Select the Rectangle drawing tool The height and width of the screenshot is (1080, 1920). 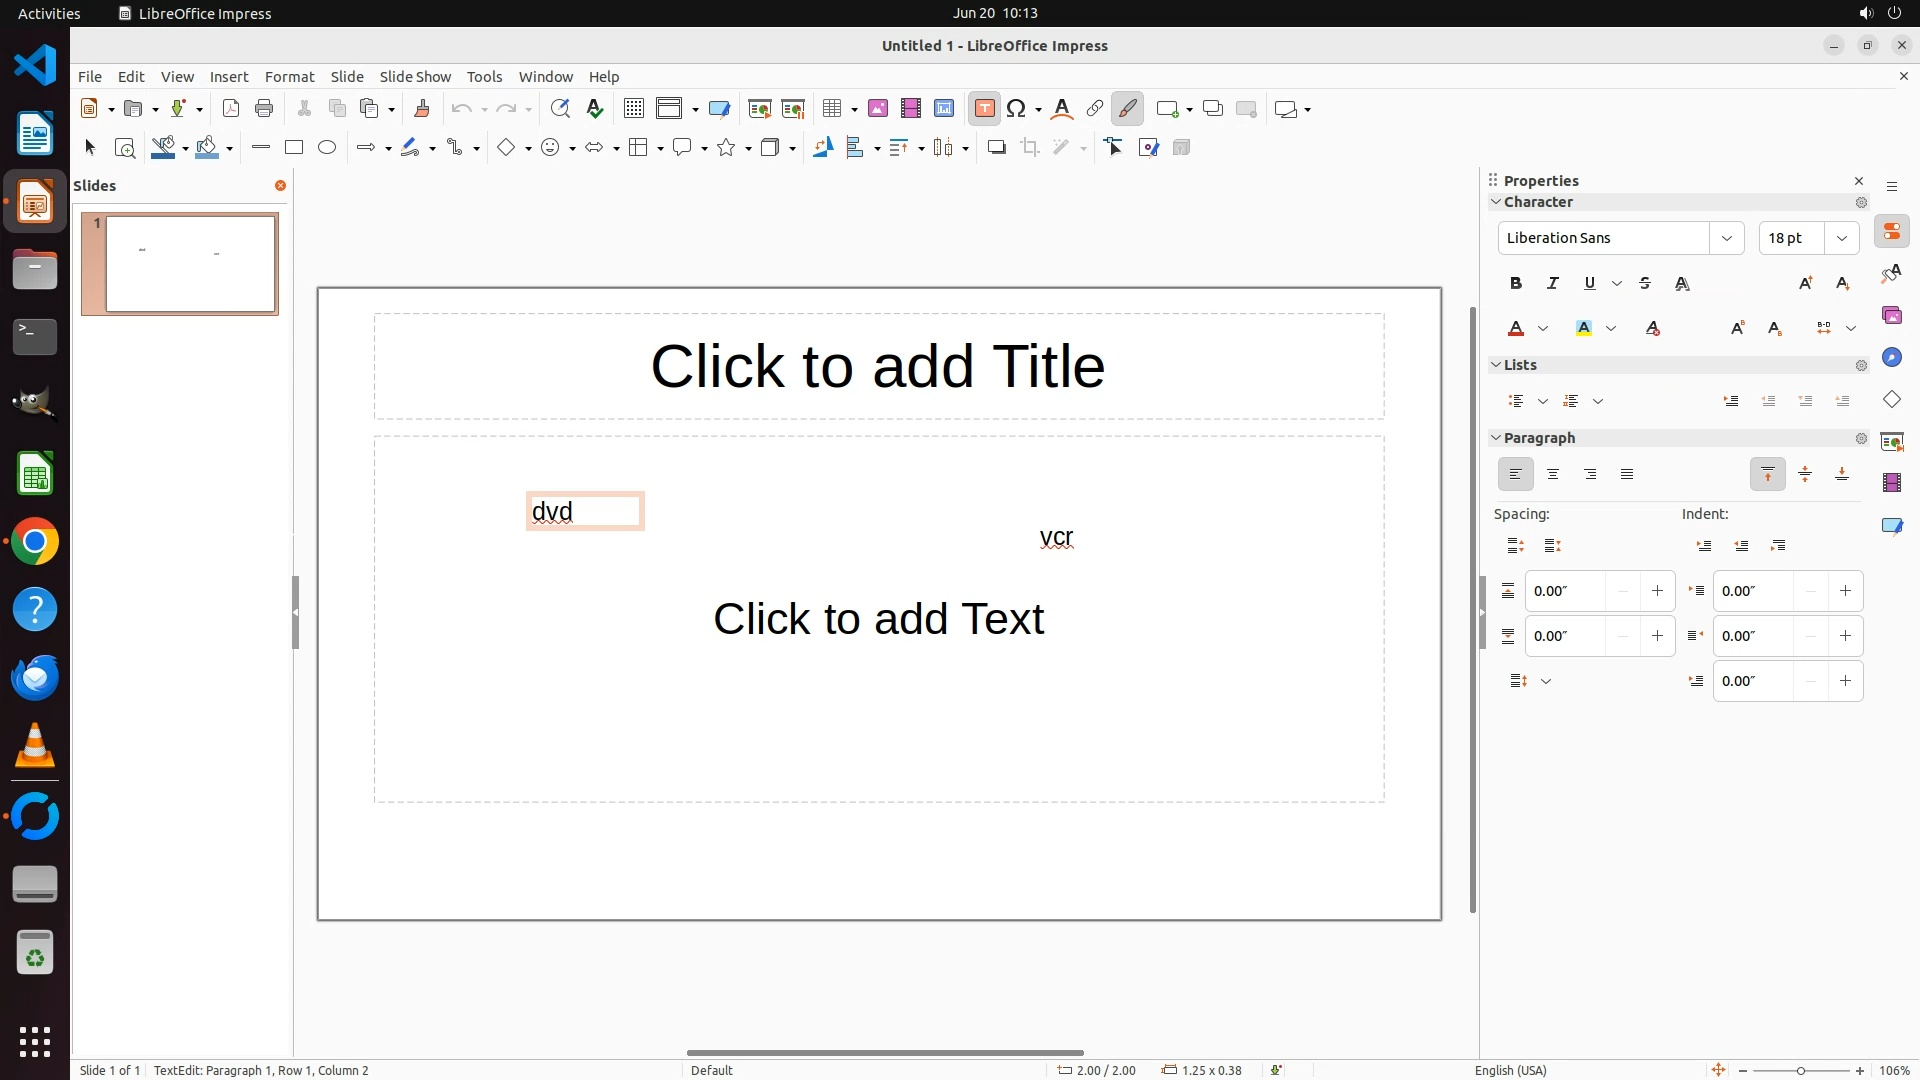click(293, 148)
